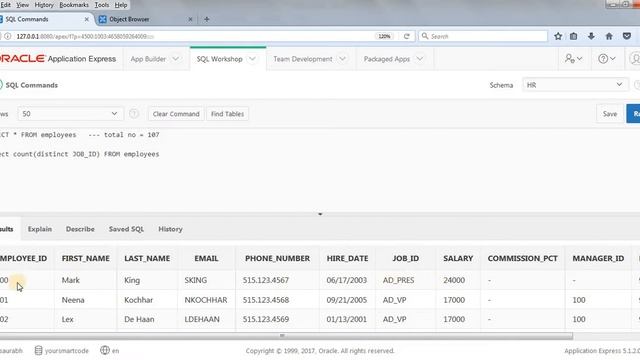
Task: Open the Team Development tab
Action: 303,59
